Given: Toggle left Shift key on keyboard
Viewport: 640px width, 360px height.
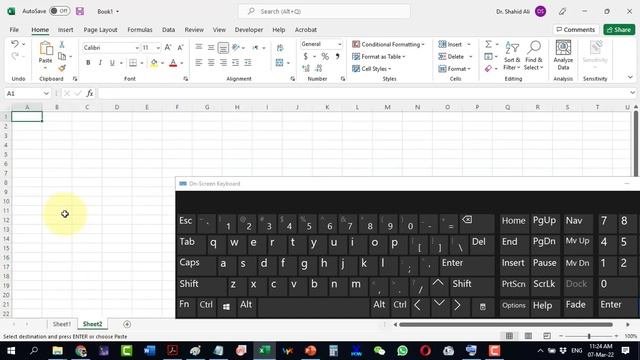Looking at the screenshot, I should tap(202, 286).
